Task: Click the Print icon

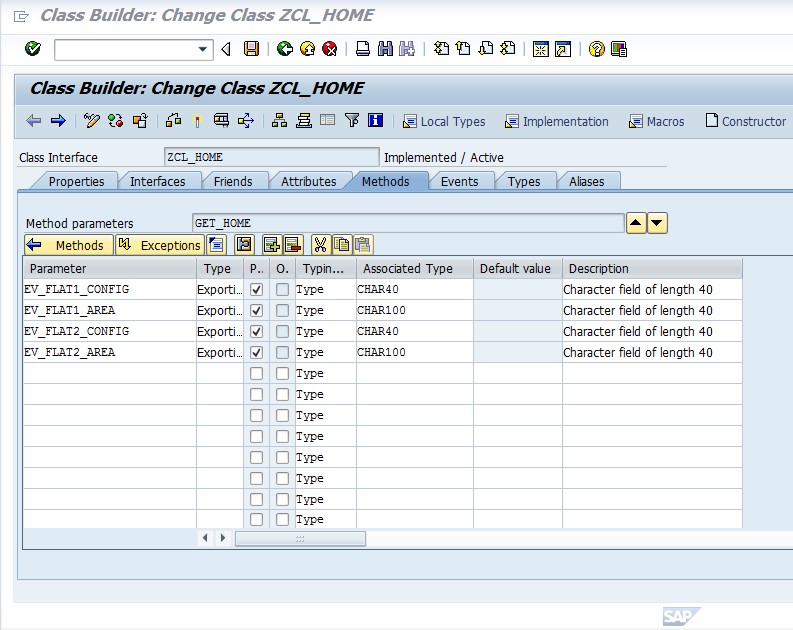Action: 363,49
